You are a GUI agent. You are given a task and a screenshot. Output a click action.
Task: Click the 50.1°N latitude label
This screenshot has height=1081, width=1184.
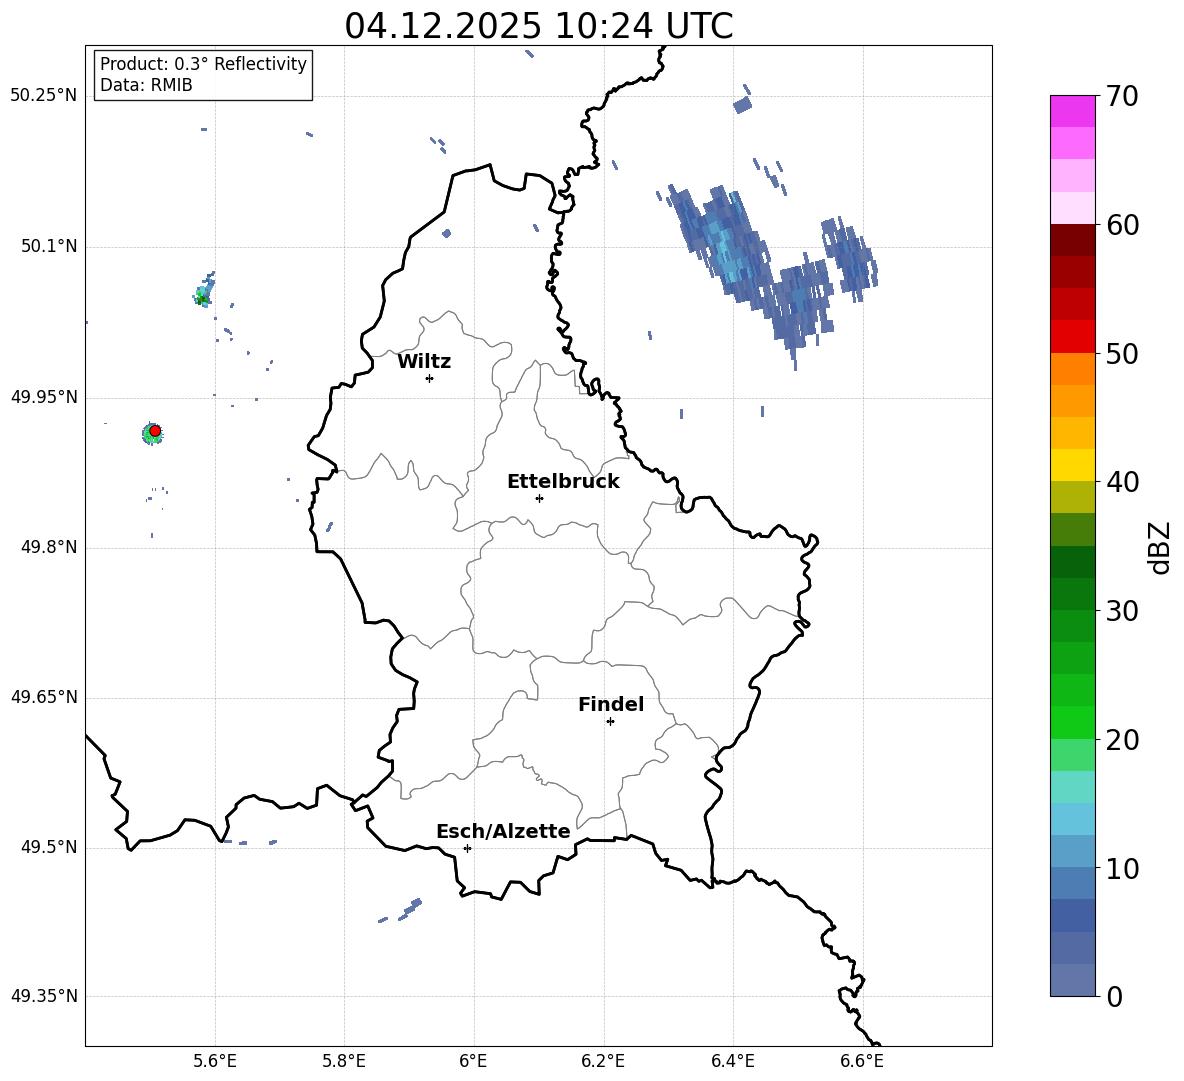[49, 247]
